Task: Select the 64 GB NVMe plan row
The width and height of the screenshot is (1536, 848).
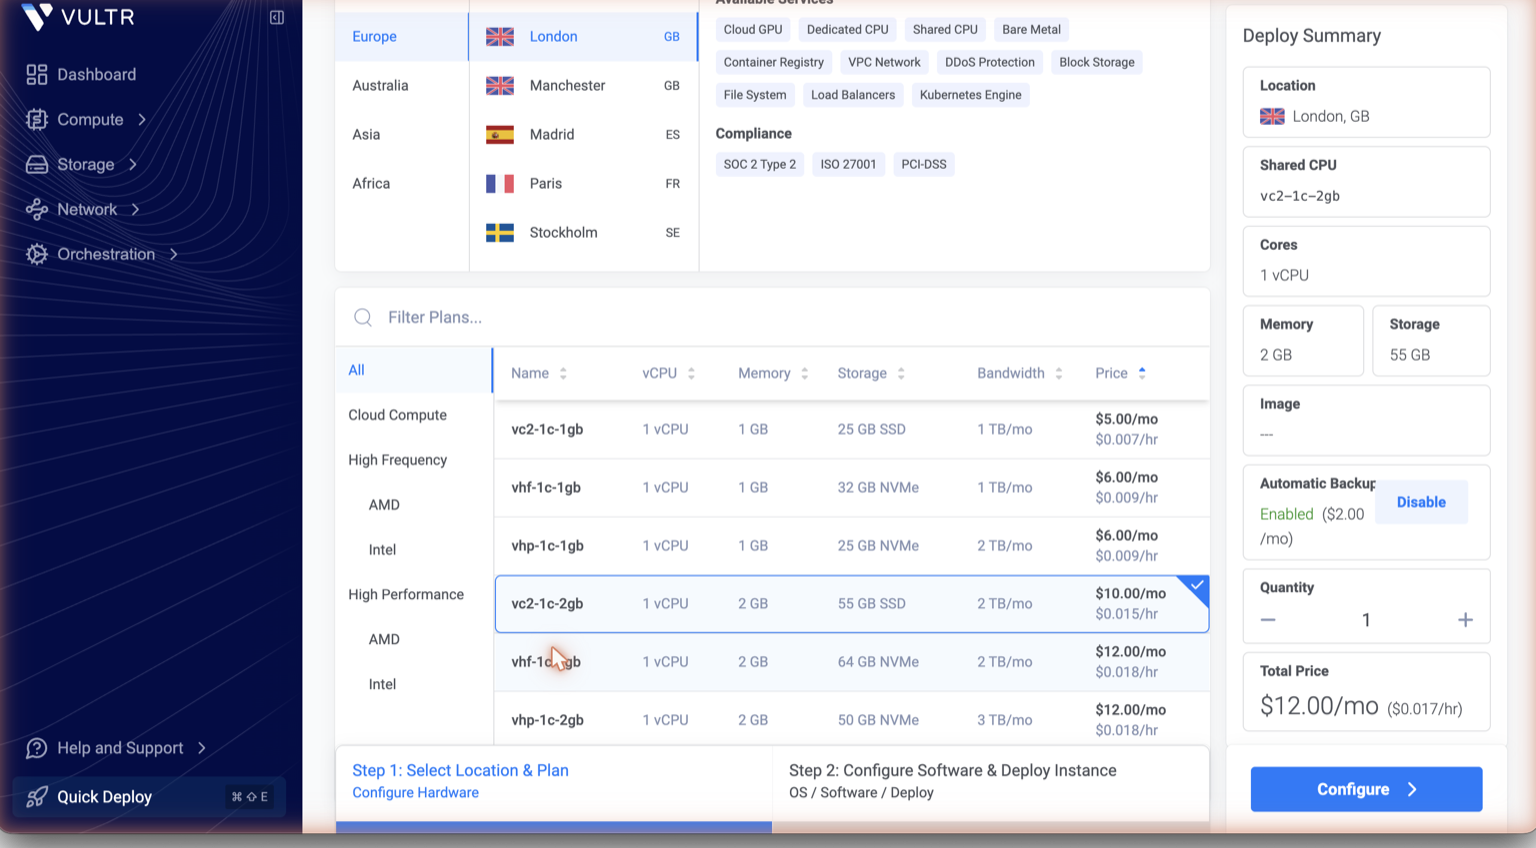Action: click(852, 662)
